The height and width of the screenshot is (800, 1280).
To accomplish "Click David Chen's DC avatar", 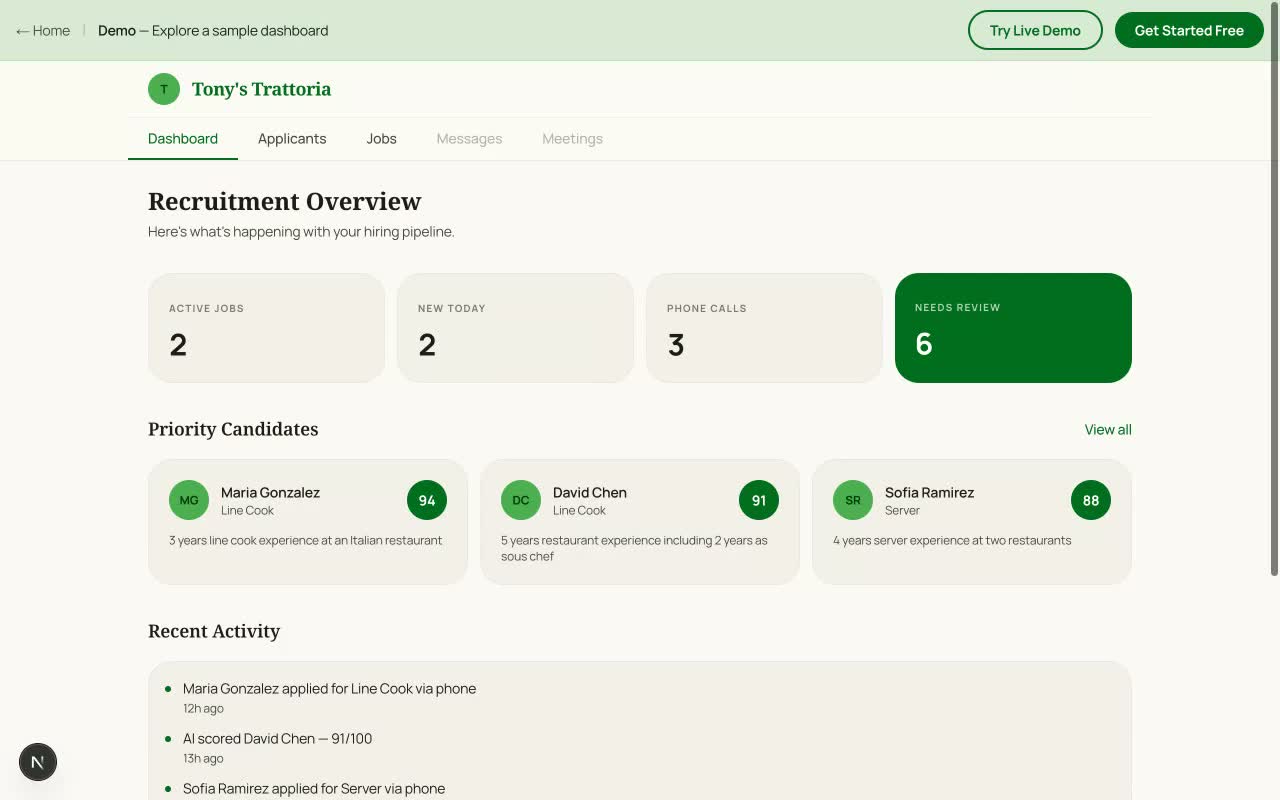I will tap(521, 500).
